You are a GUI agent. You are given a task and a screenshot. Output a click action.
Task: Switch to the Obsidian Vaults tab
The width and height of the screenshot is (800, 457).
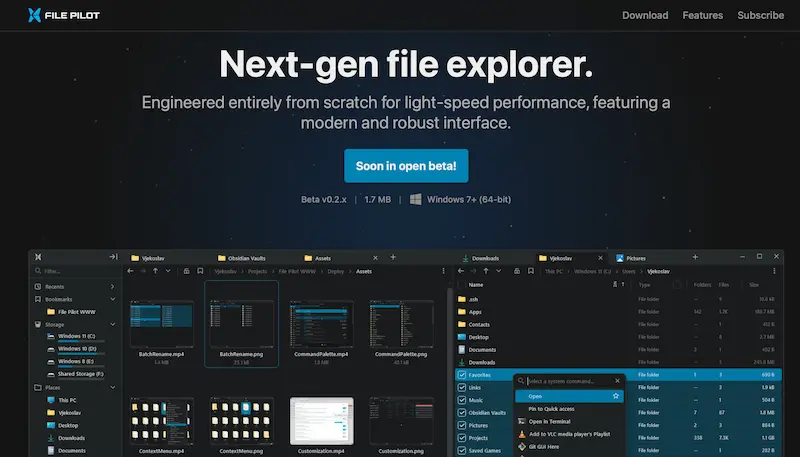click(x=241, y=258)
